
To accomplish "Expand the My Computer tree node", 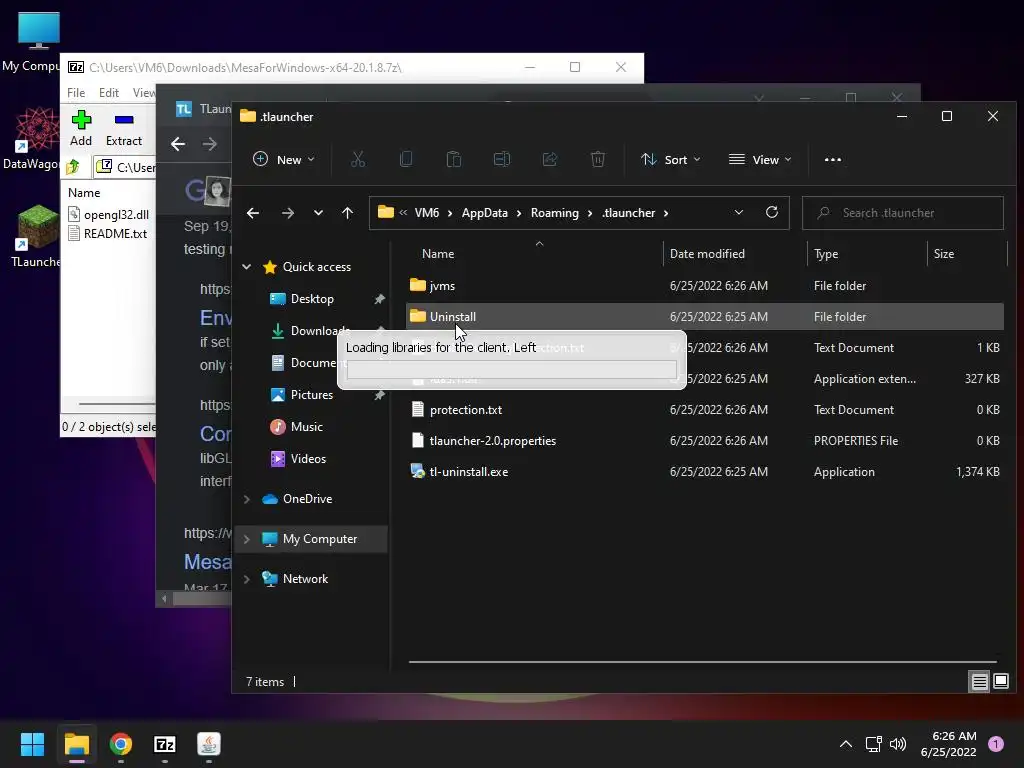I will [x=247, y=539].
